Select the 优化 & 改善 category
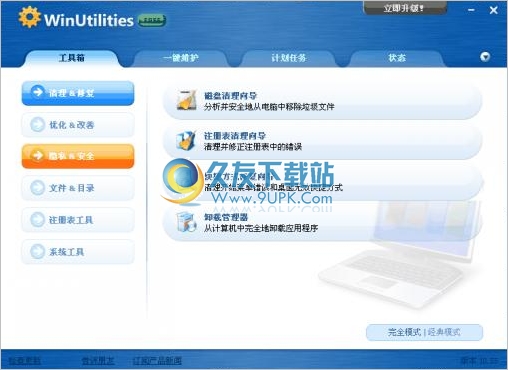 [78, 125]
